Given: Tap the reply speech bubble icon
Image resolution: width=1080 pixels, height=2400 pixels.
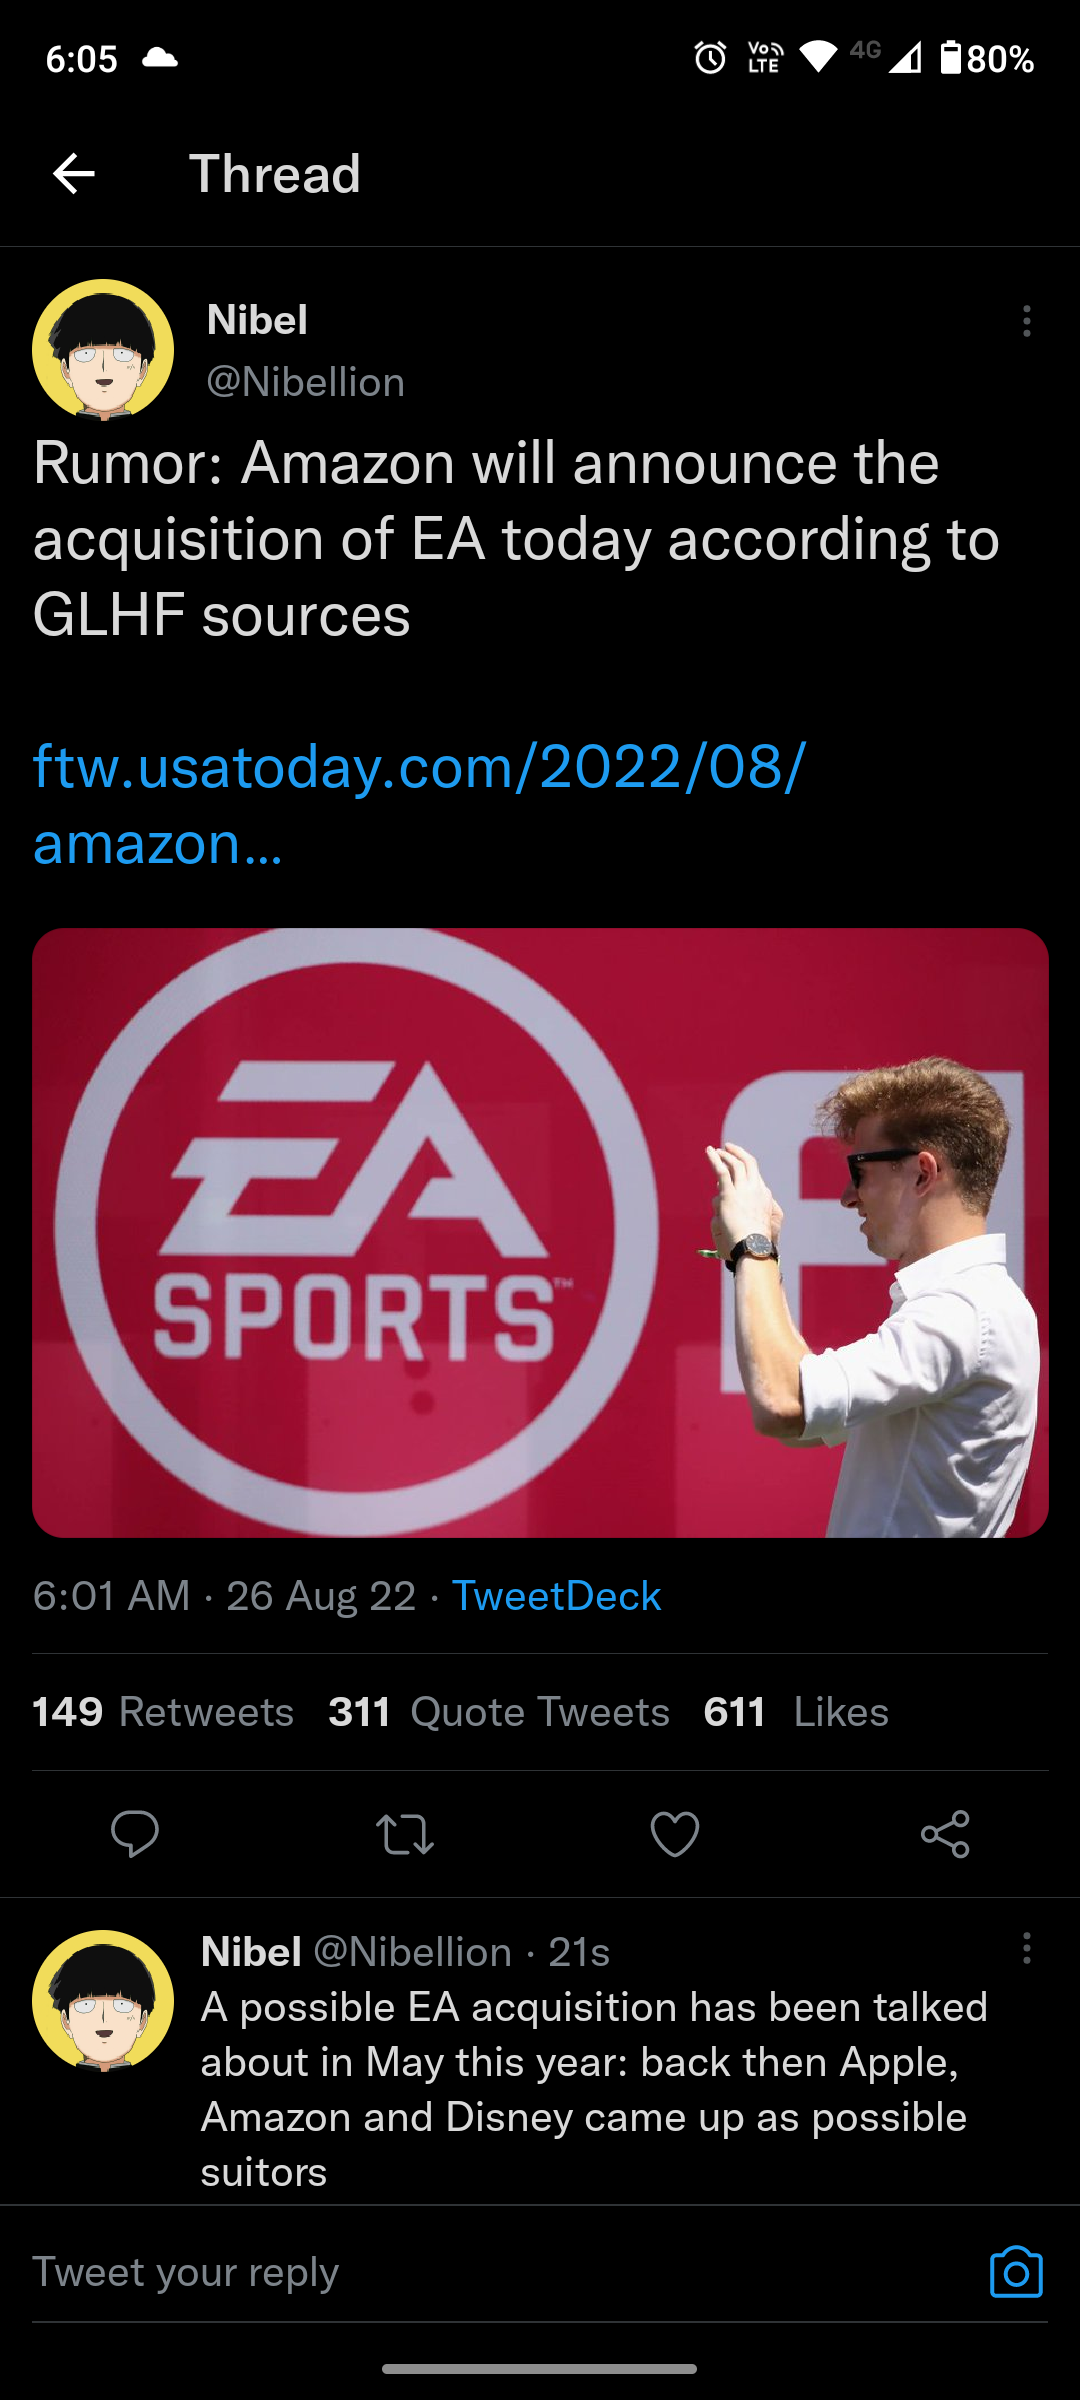Looking at the screenshot, I should click(x=135, y=1833).
